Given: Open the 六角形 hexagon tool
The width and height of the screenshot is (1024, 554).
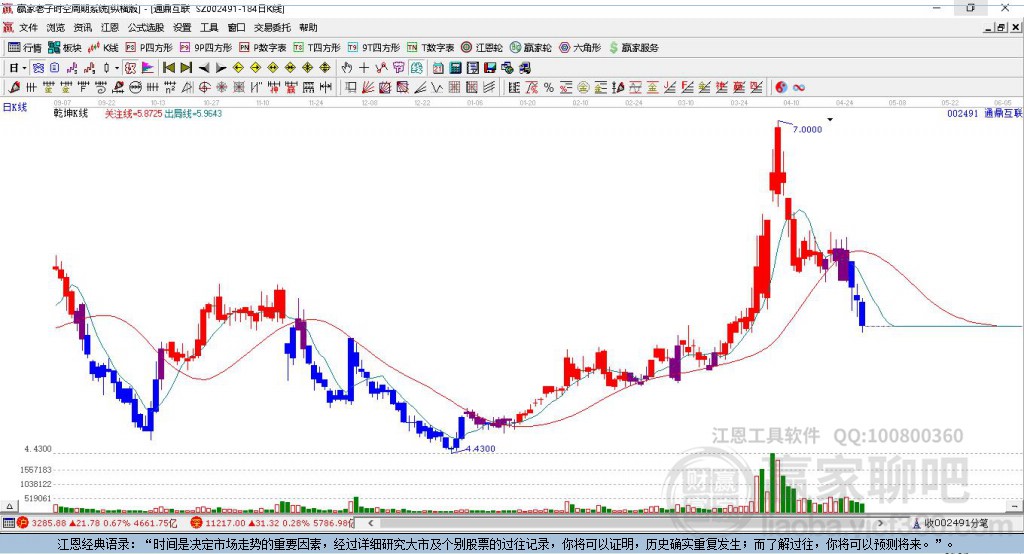Looking at the screenshot, I should pyautogui.click(x=580, y=48).
